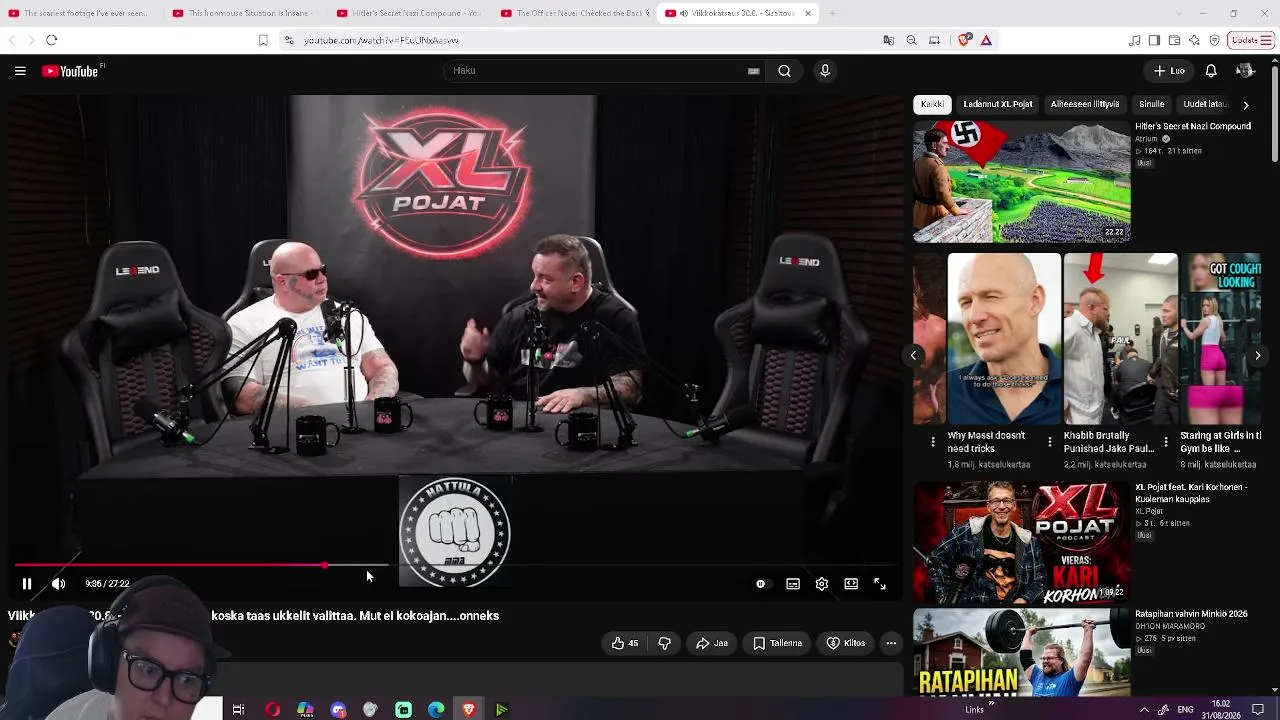Open the Why Messi doesn't need tricks short
The image size is (1280, 720).
click(x=1004, y=339)
